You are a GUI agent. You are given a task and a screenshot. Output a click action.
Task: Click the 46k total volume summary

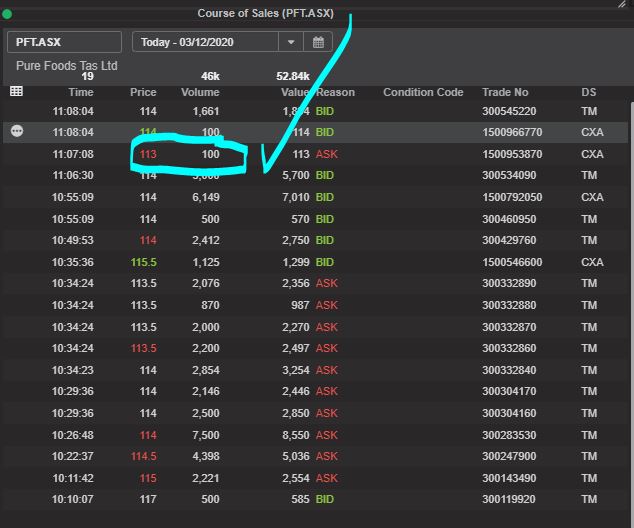click(210, 76)
